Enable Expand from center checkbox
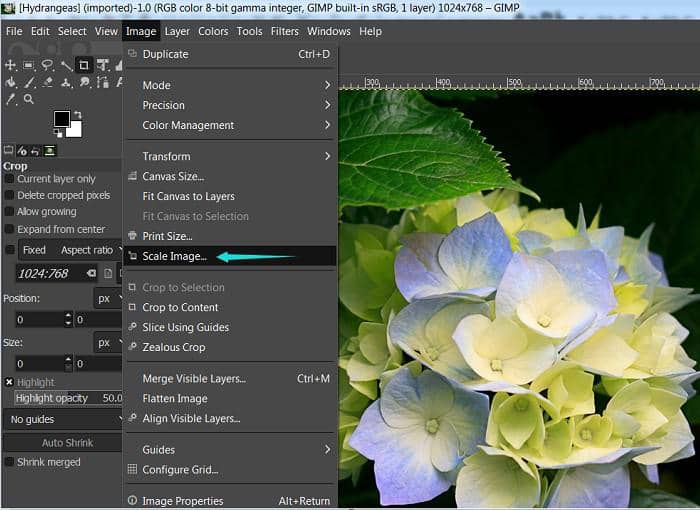700x510 pixels. [9, 229]
